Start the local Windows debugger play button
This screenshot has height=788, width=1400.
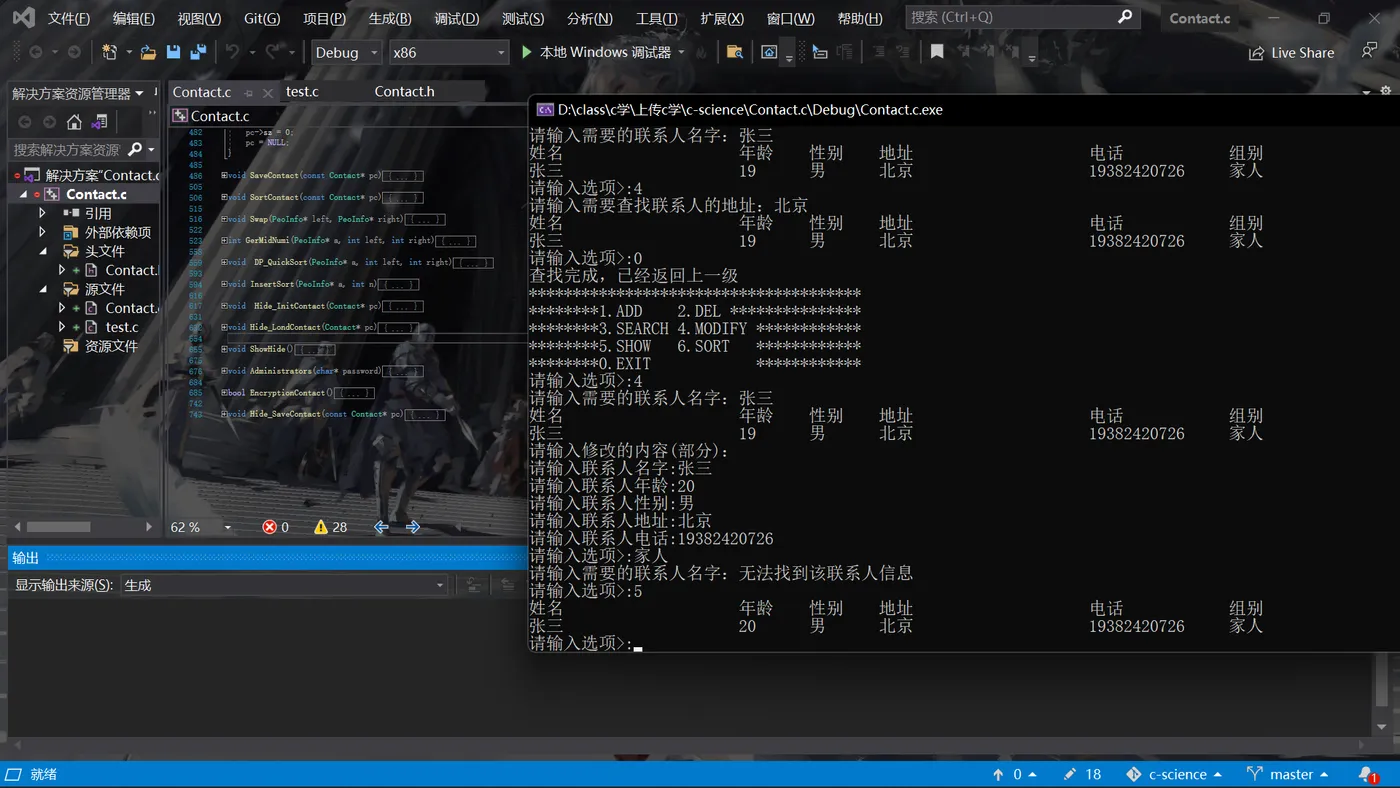[x=527, y=52]
